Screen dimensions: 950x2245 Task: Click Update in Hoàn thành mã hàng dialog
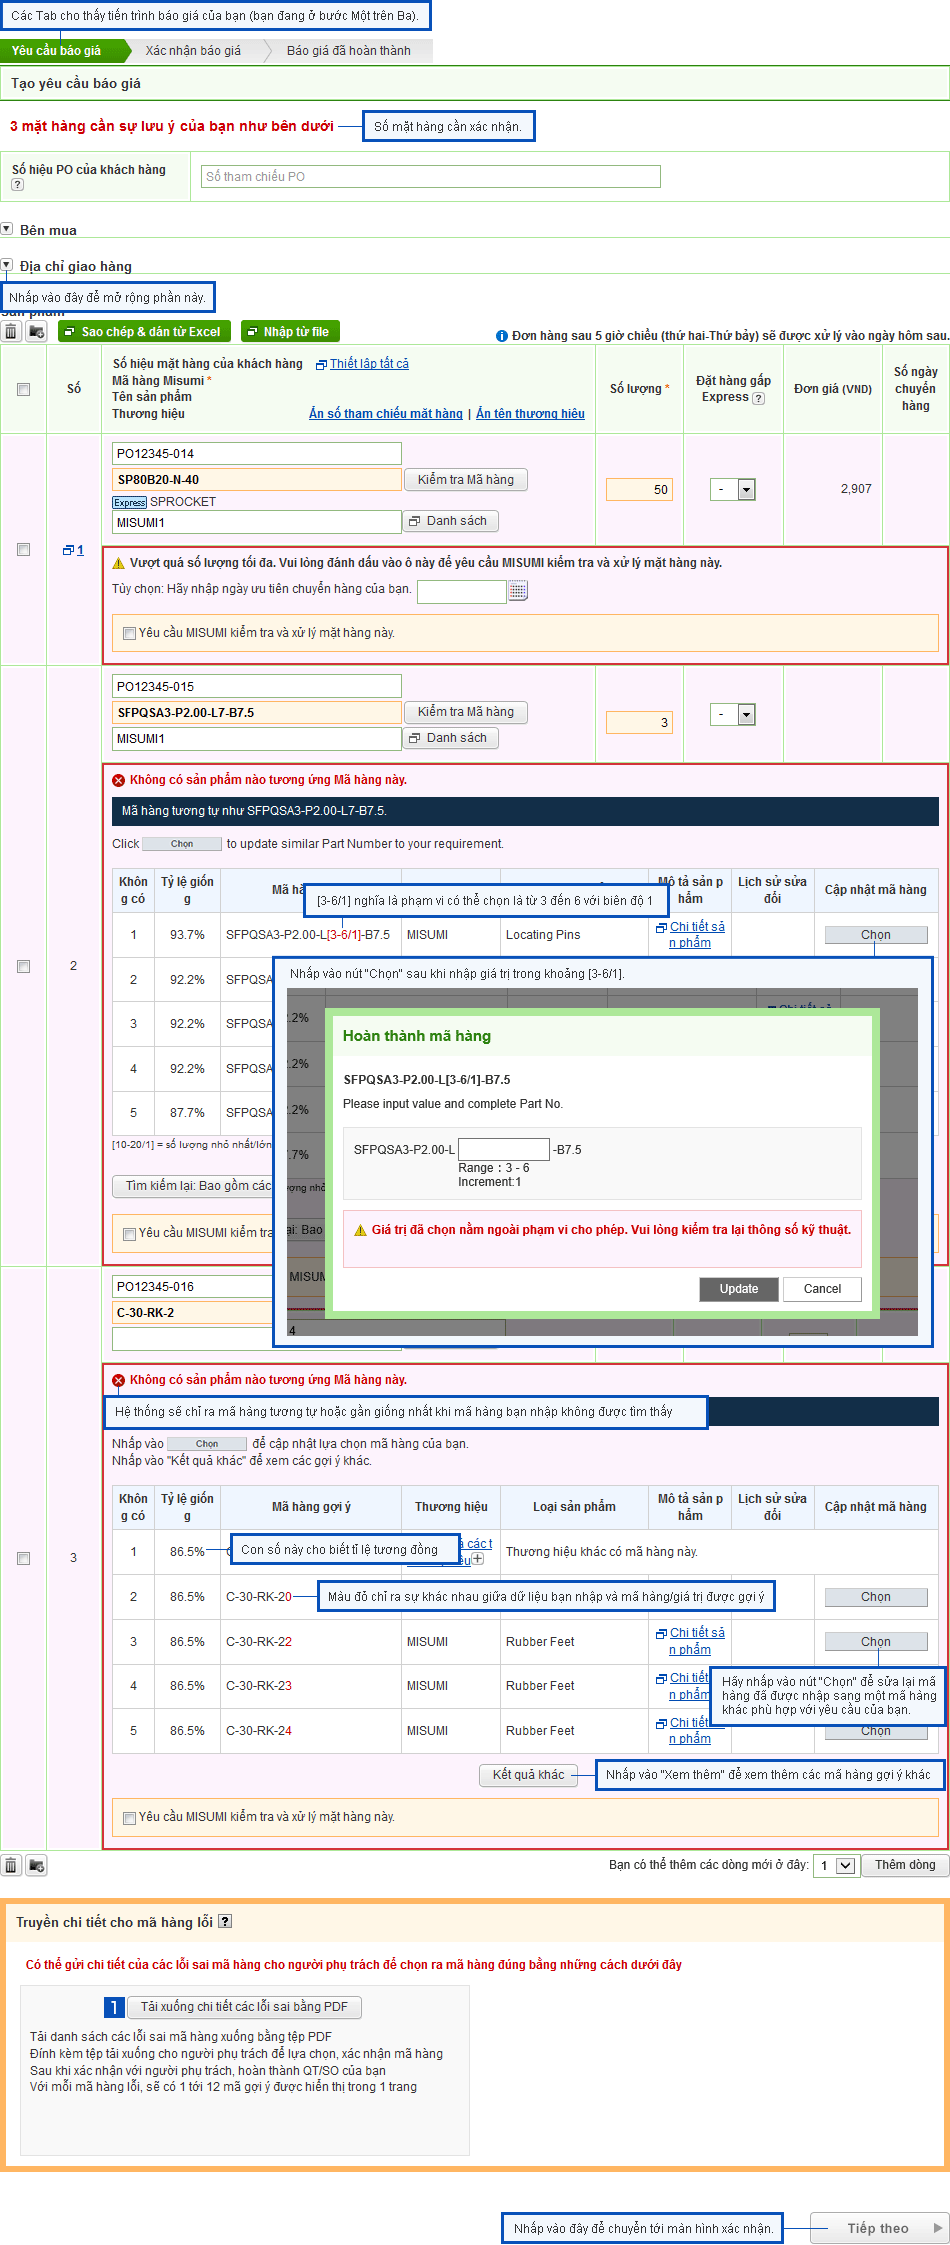[739, 1289]
